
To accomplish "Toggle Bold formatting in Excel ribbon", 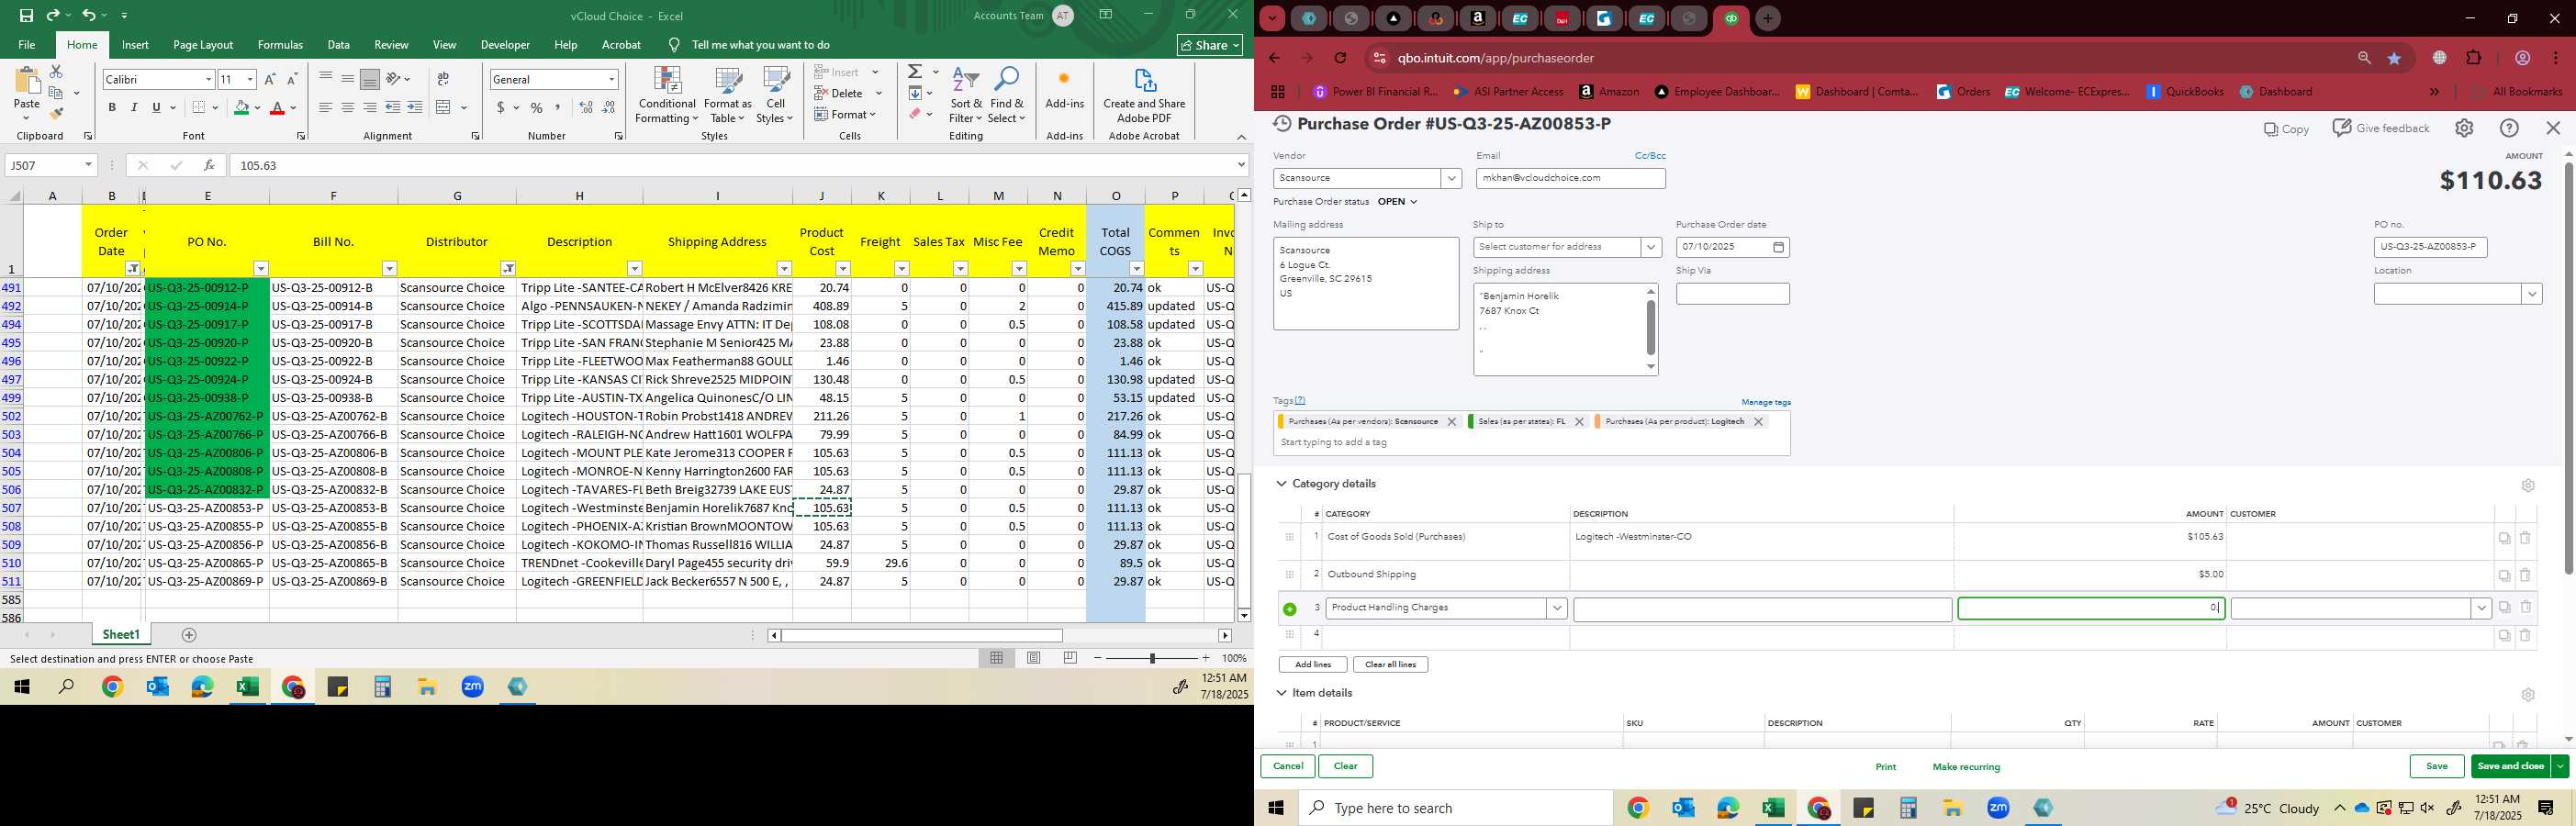I will click(112, 108).
